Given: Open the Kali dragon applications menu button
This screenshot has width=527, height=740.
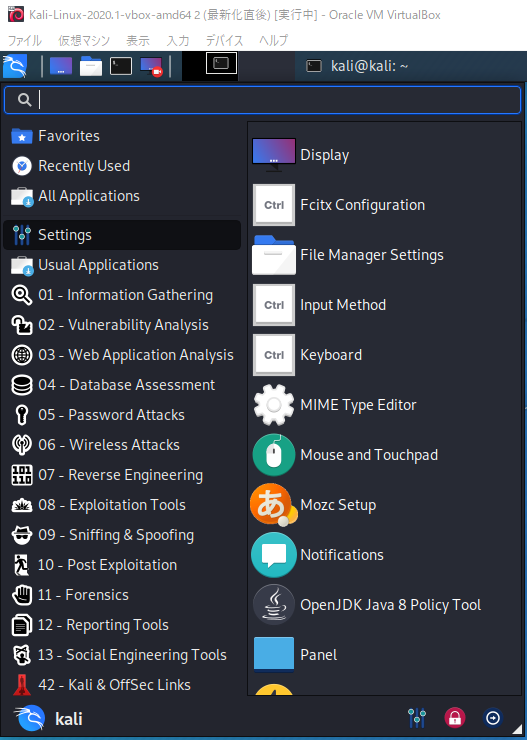Looking at the screenshot, I should point(15,66).
